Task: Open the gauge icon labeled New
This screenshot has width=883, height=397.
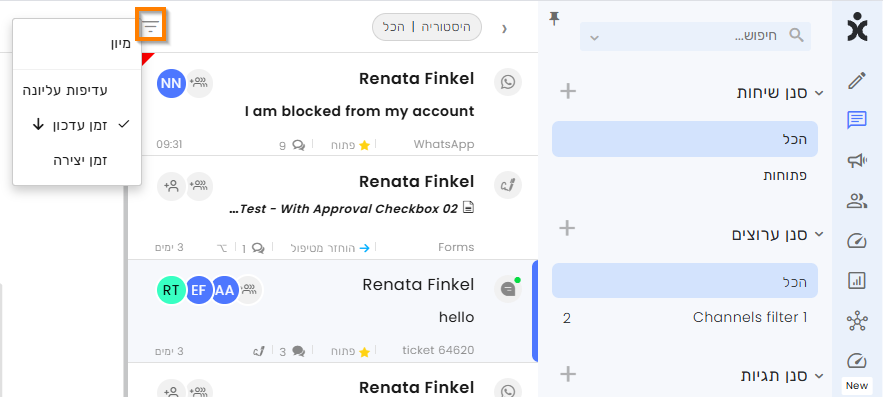Action: (857, 361)
